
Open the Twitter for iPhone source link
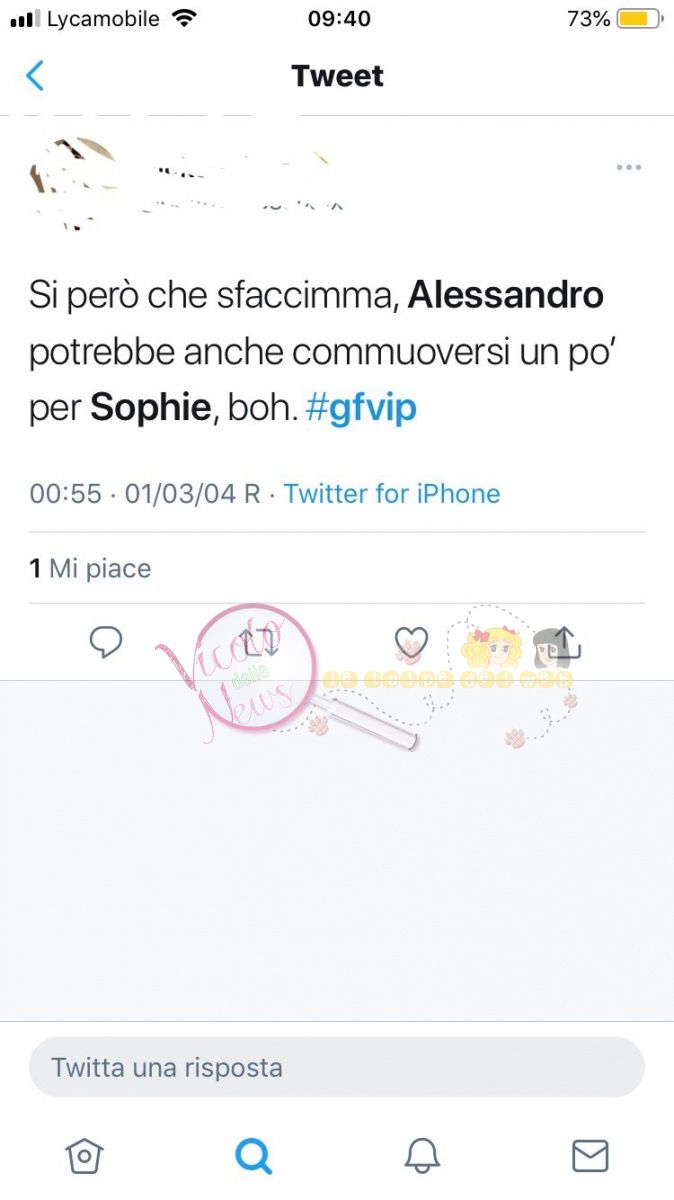[x=392, y=493]
